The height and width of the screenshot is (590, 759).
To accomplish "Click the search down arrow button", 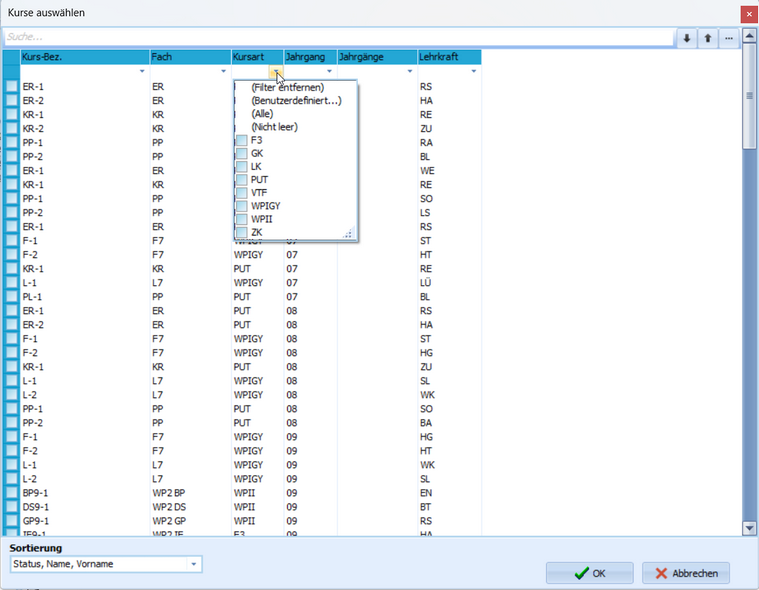I will [686, 38].
